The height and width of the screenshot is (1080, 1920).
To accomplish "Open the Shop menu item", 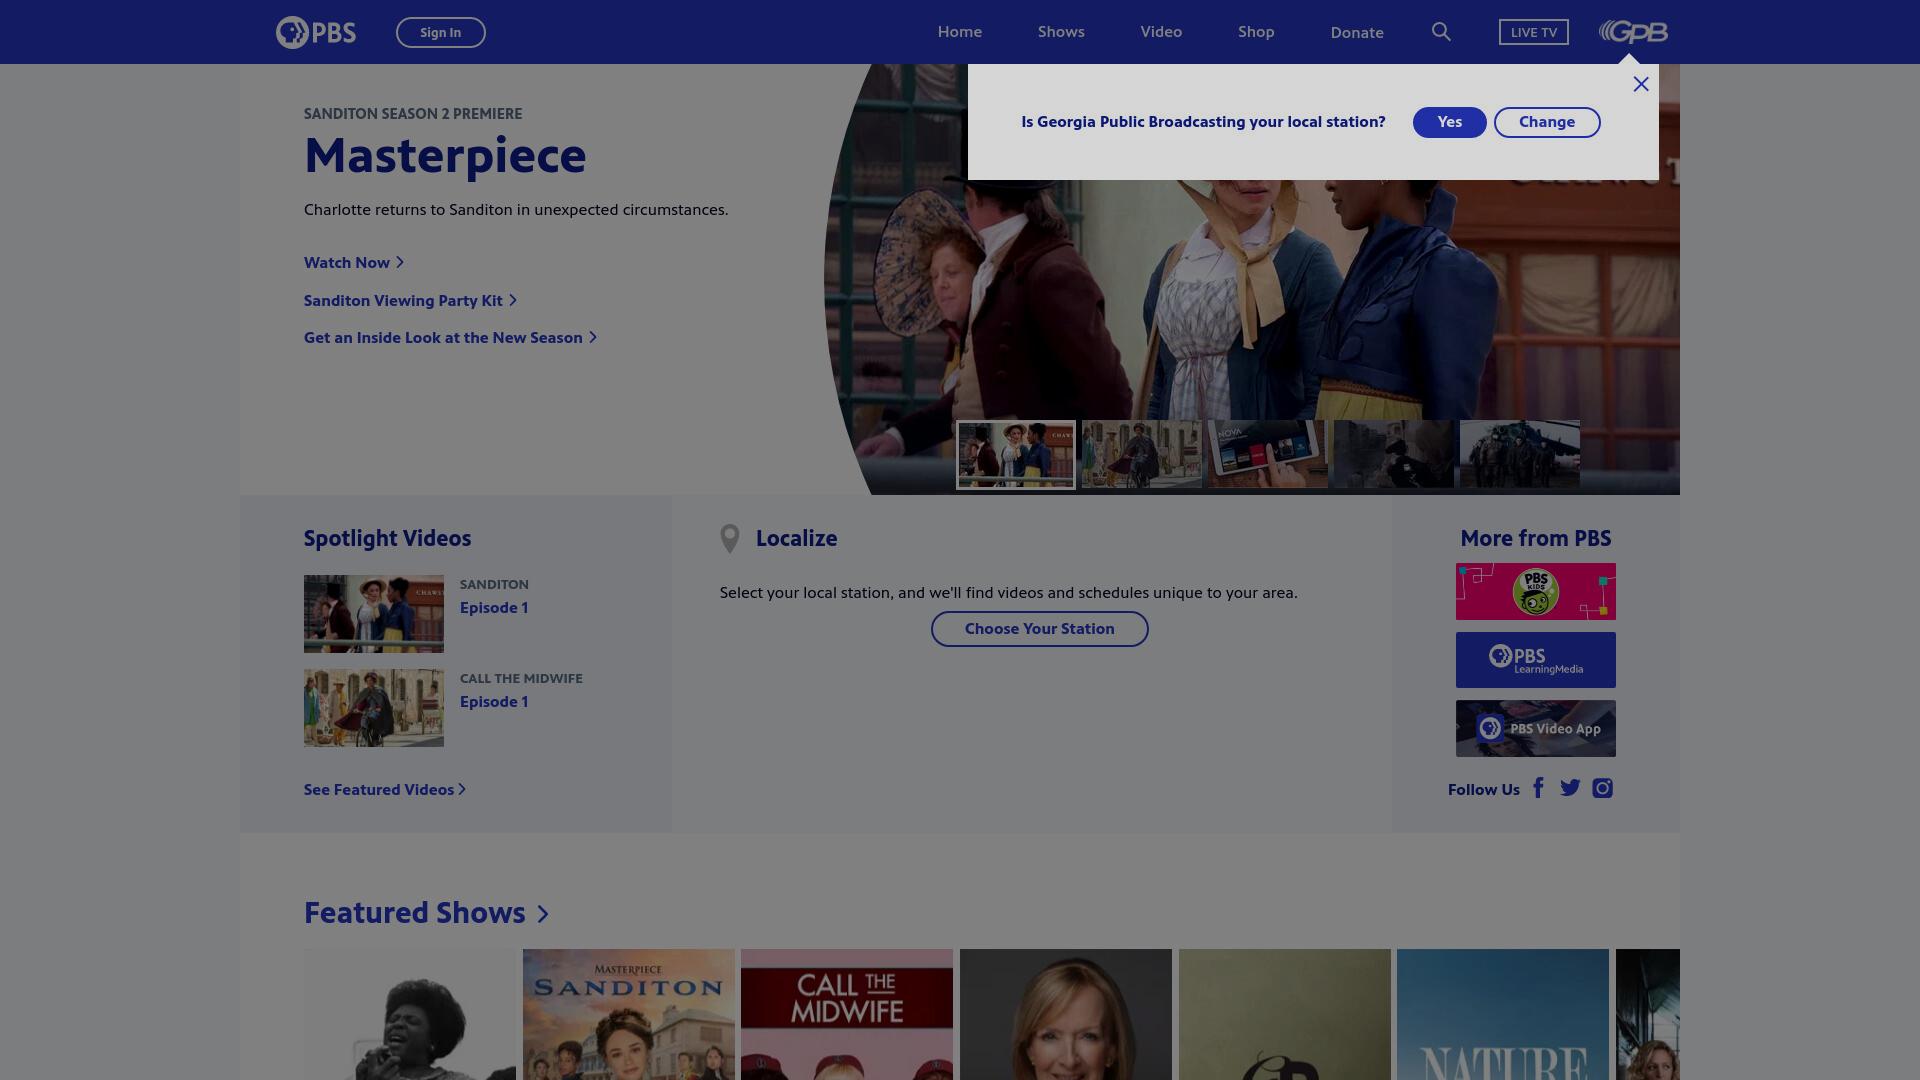I will click(x=1256, y=32).
